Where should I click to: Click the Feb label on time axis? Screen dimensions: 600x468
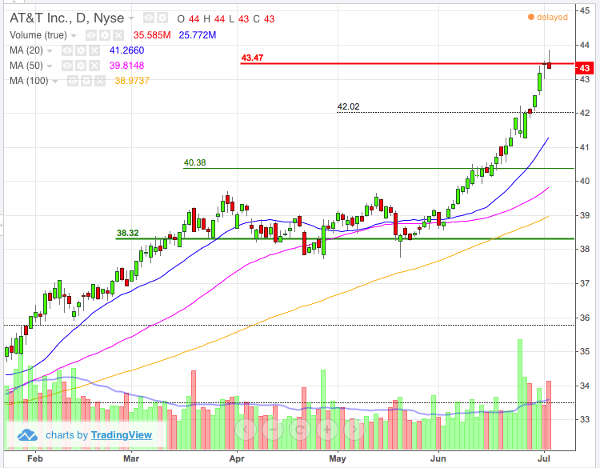[35, 458]
